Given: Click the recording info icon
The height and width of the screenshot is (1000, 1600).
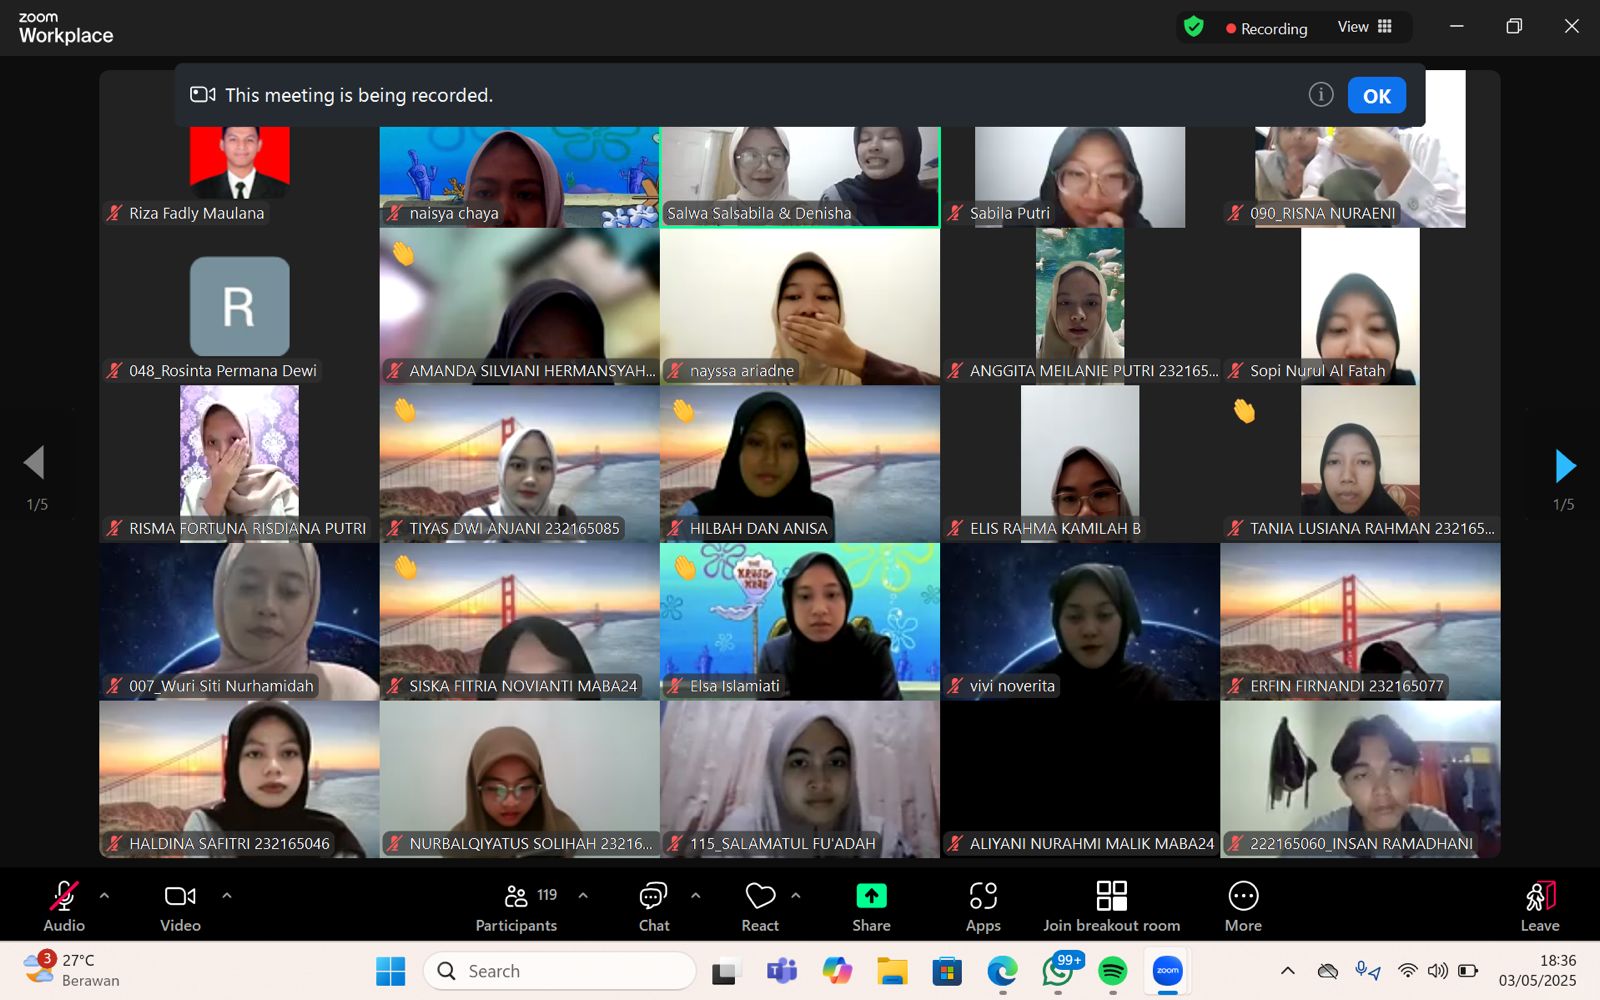Looking at the screenshot, I should pyautogui.click(x=1321, y=95).
